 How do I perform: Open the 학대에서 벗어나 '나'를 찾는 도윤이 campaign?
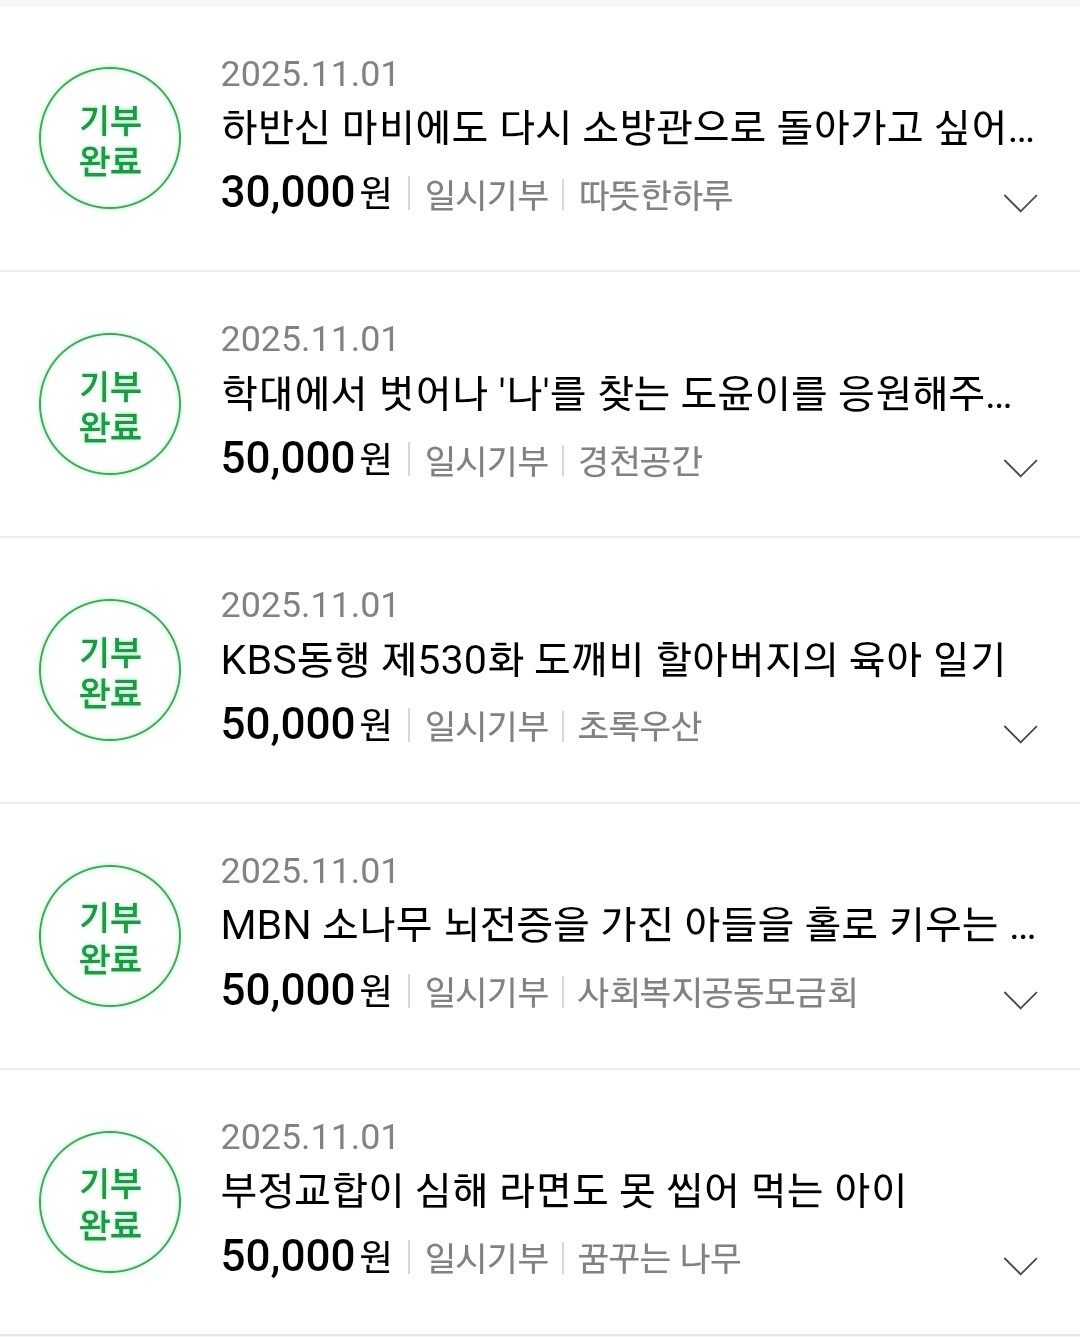[616, 394]
